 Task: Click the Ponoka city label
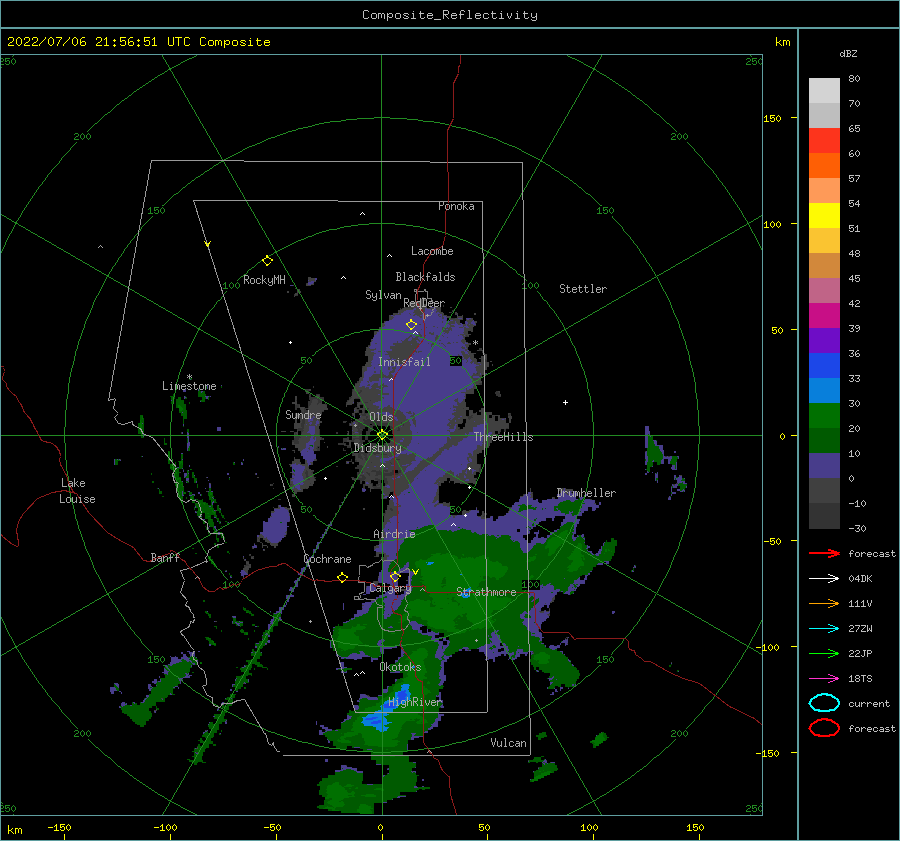(x=456, y=206)
